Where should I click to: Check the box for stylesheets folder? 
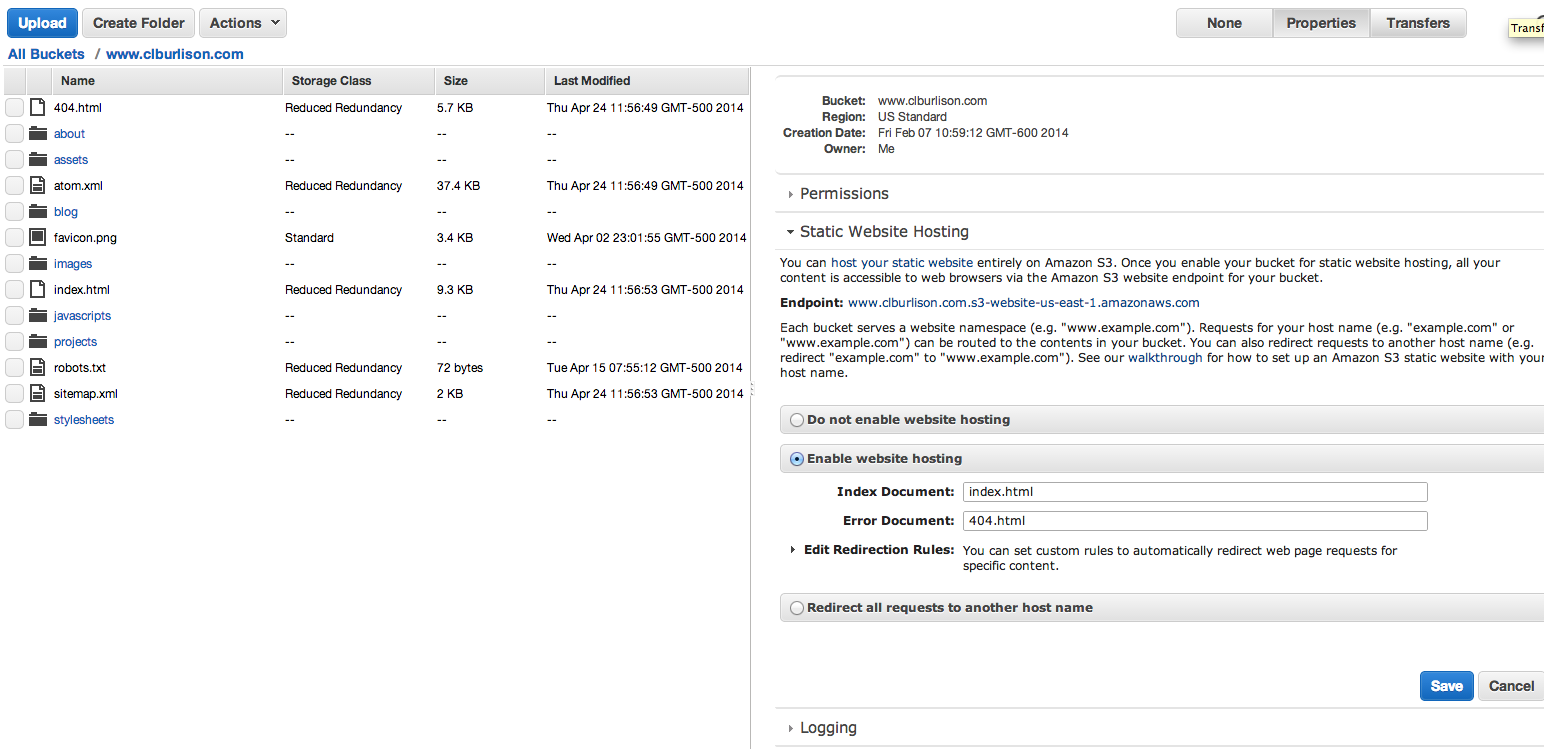[14, 419]
